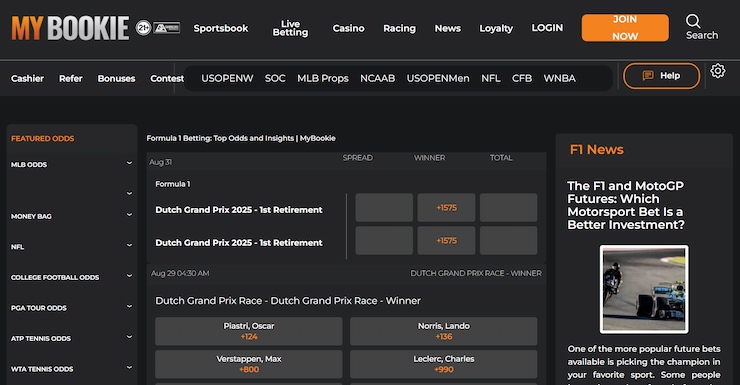The width and height of the screenshot is (740, 385).
Task: Click the Formula 1 league label
Action: coord(173,184)
